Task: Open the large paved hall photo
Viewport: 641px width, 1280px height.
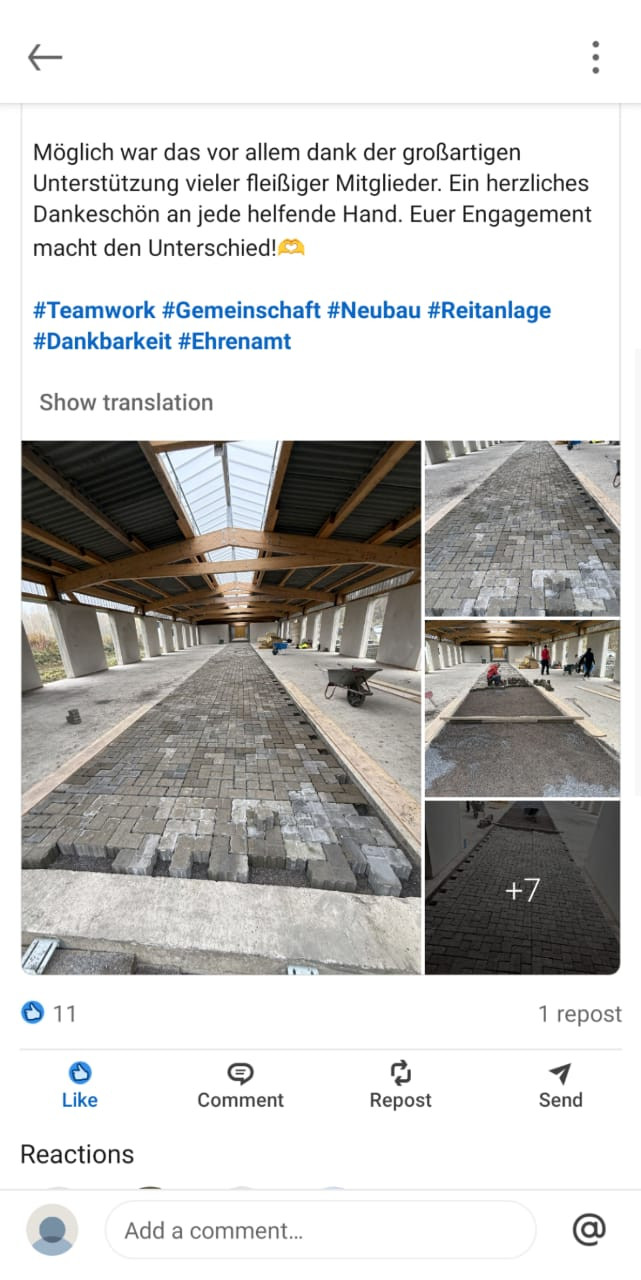Action: click(221, 707)
